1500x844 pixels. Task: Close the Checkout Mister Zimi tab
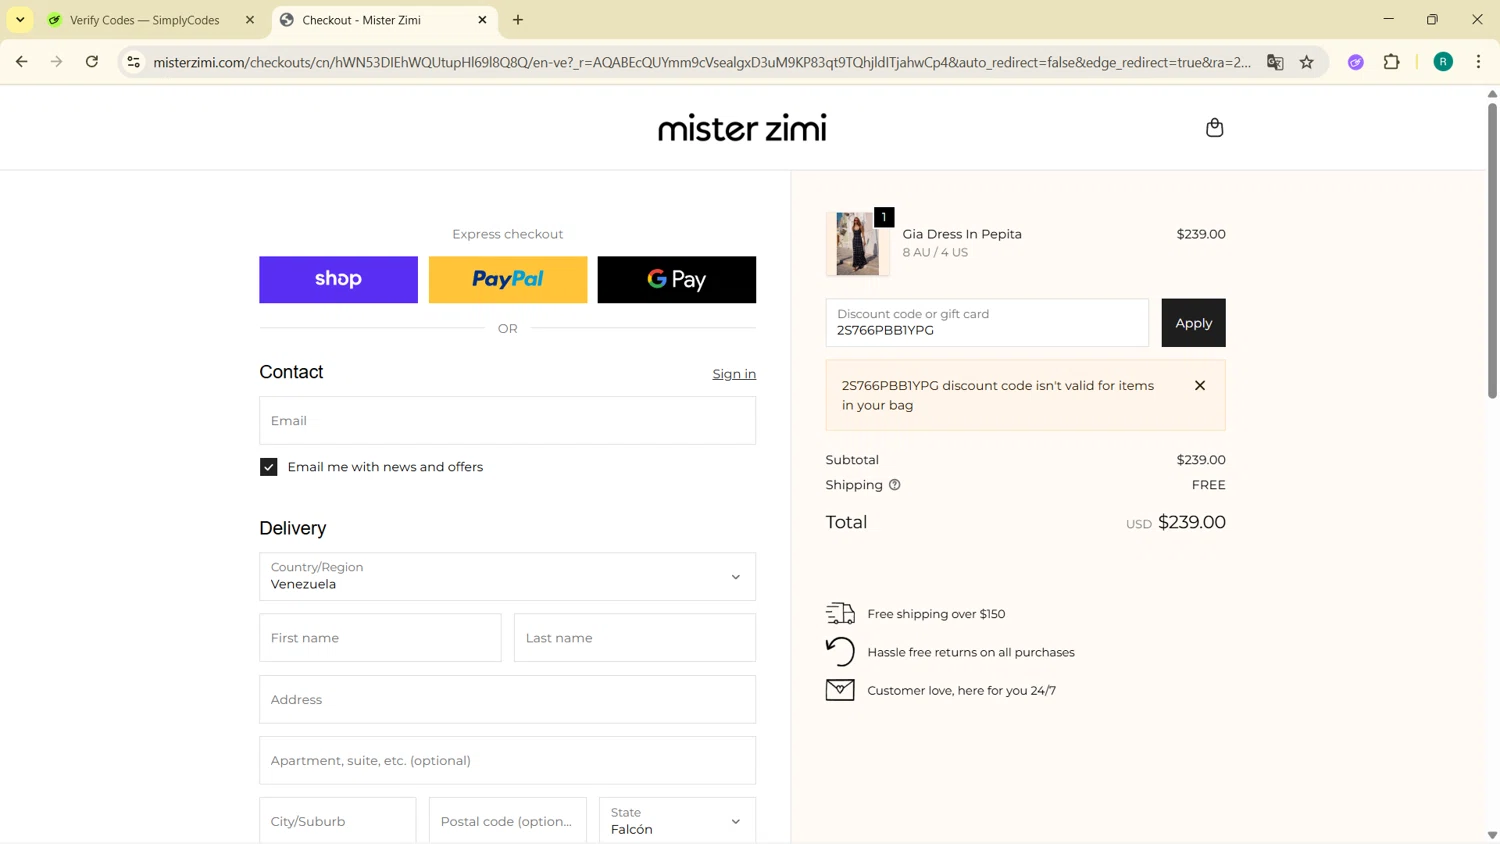(482, 20)
